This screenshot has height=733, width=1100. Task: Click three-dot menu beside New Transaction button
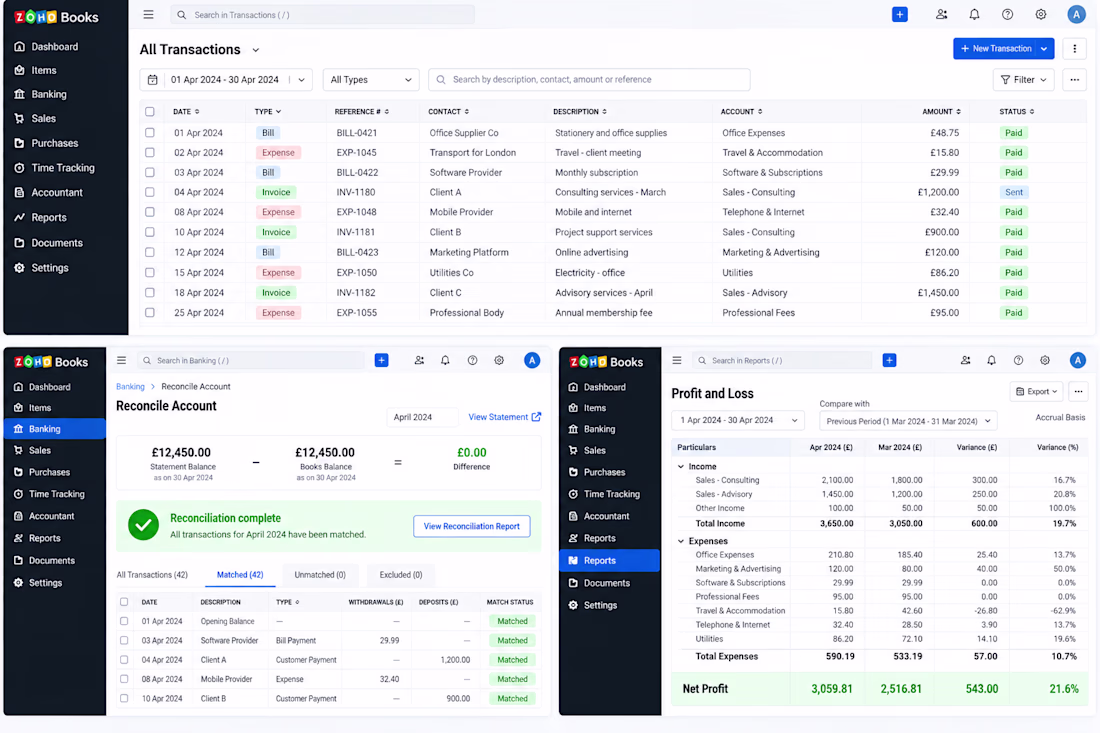1075,48
